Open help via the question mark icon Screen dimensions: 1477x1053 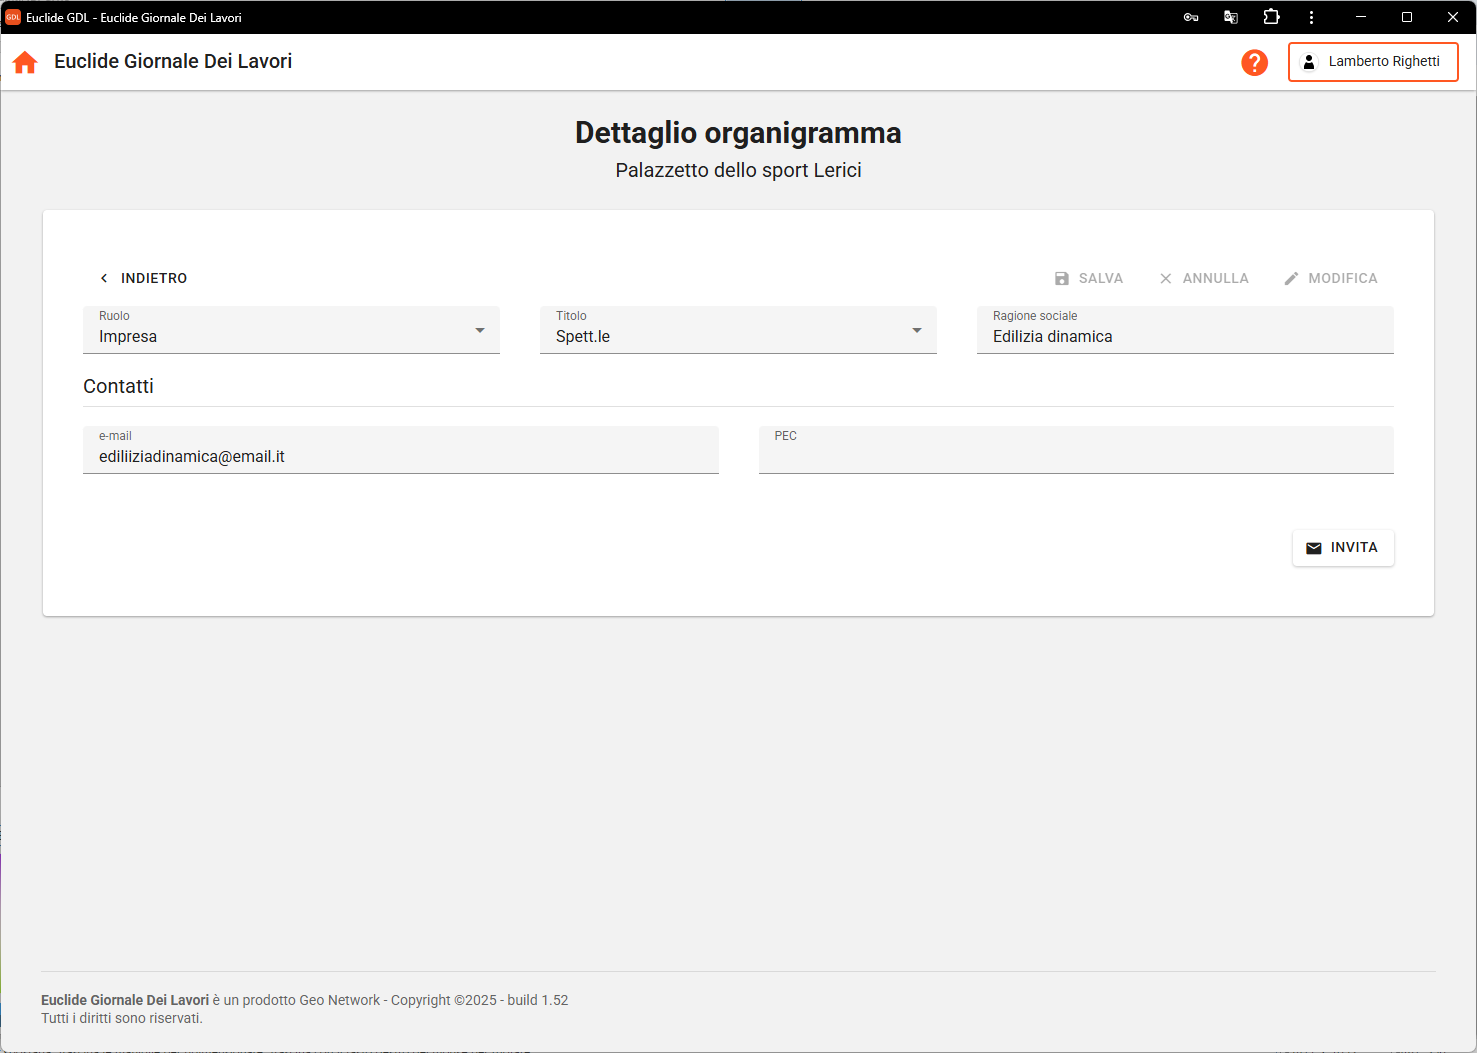tap(1254, 62)
